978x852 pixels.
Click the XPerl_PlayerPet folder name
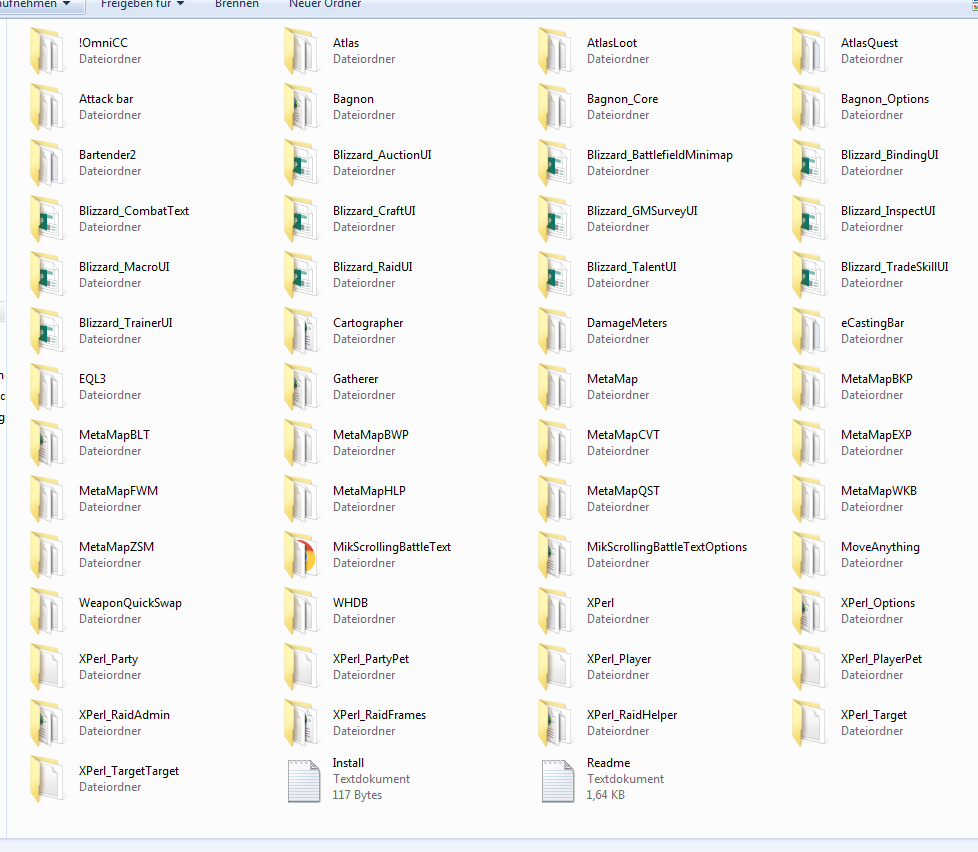881,659
